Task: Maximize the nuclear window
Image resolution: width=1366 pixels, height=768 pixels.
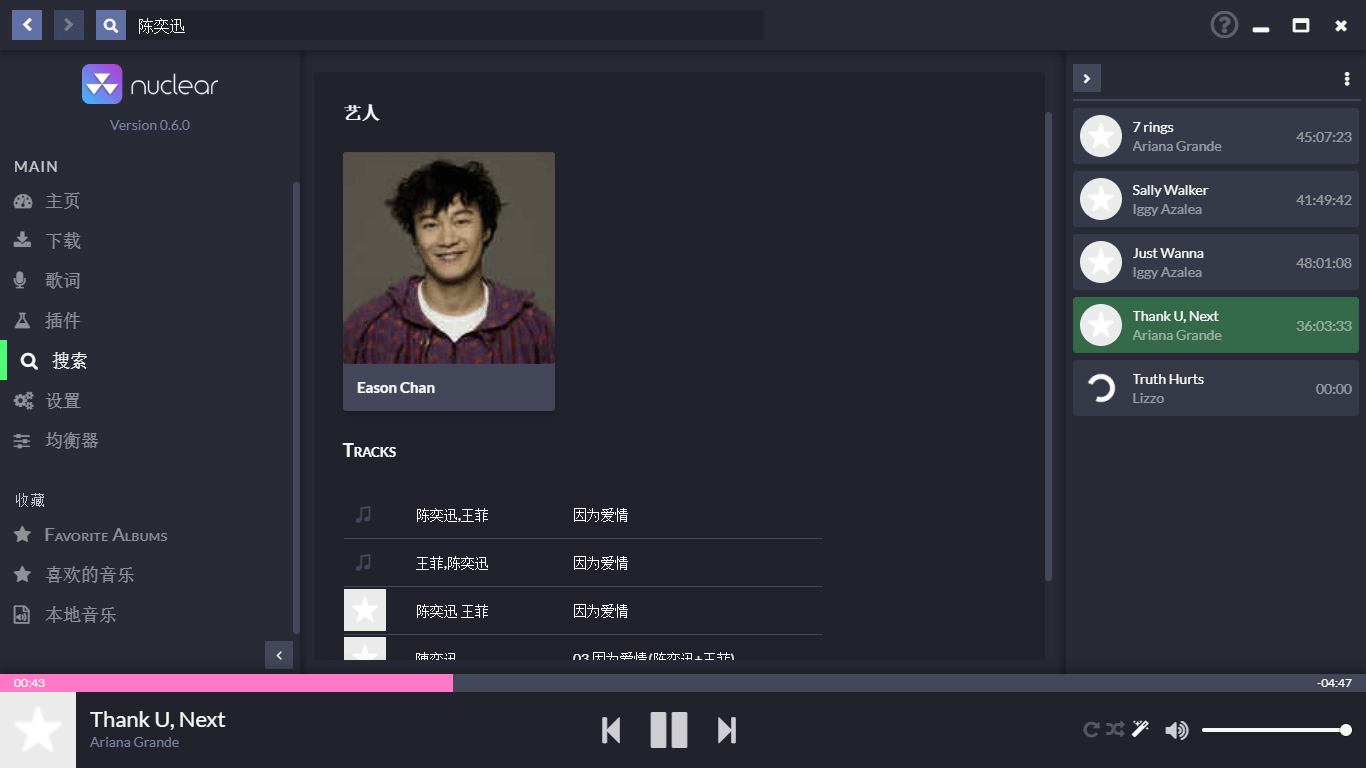Action: pyautogui.click(x=1301, y=26)
